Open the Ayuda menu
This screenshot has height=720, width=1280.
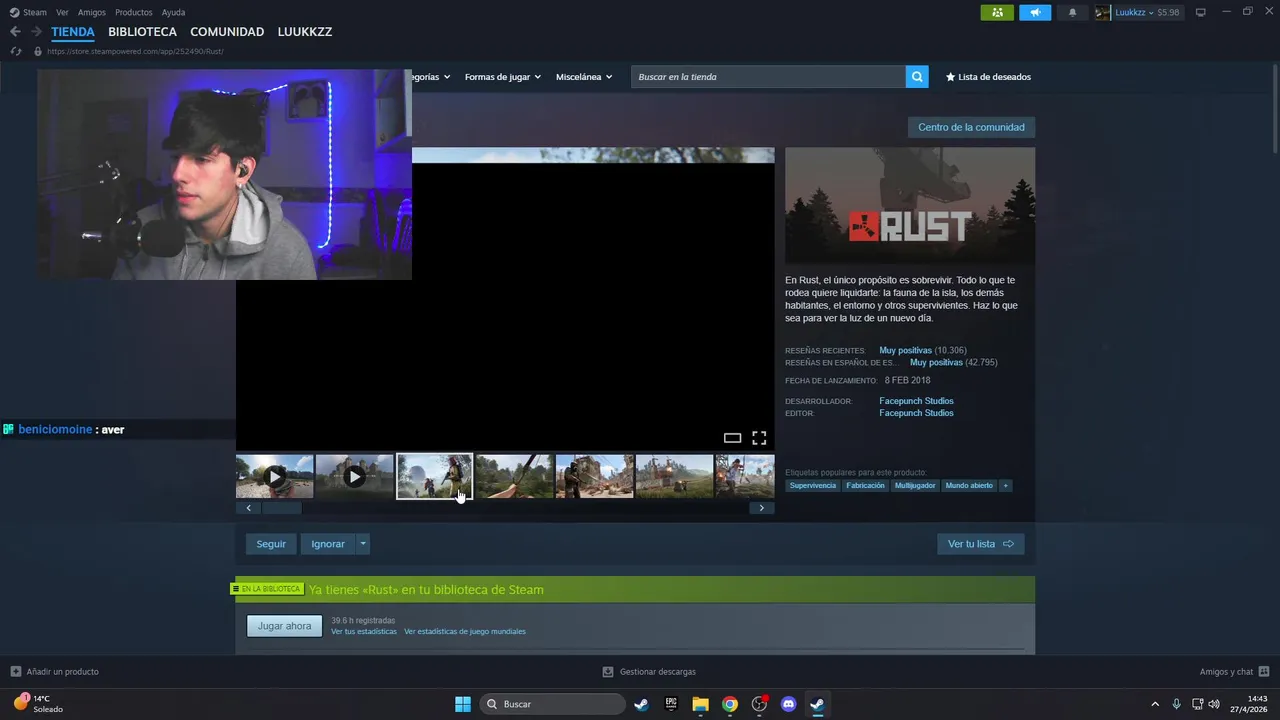coord(173,12)
